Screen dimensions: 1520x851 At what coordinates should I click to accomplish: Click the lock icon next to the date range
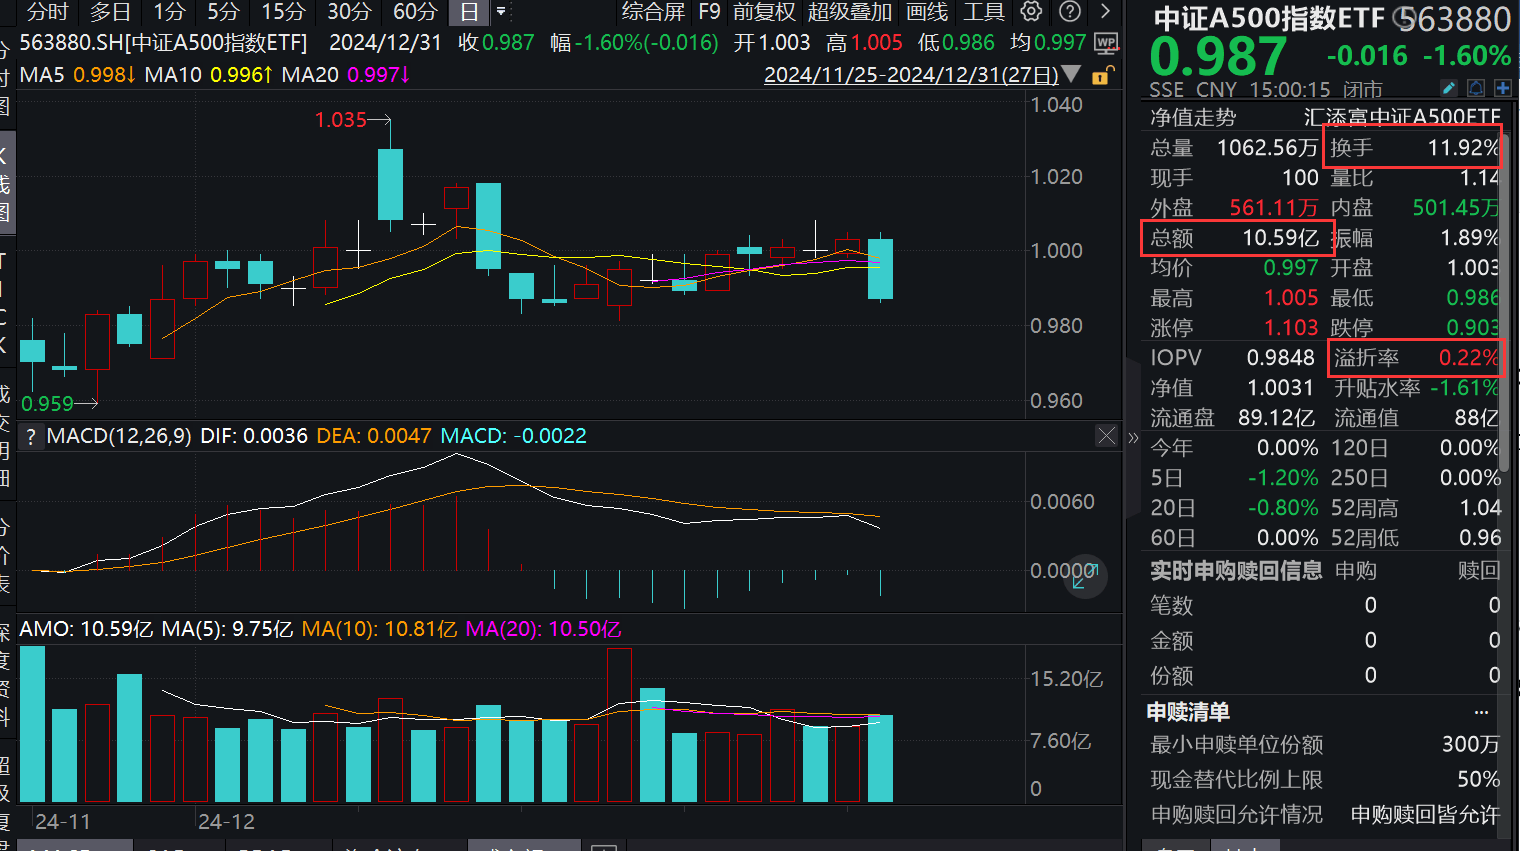pyautogui.click(x=1102, y=74)
